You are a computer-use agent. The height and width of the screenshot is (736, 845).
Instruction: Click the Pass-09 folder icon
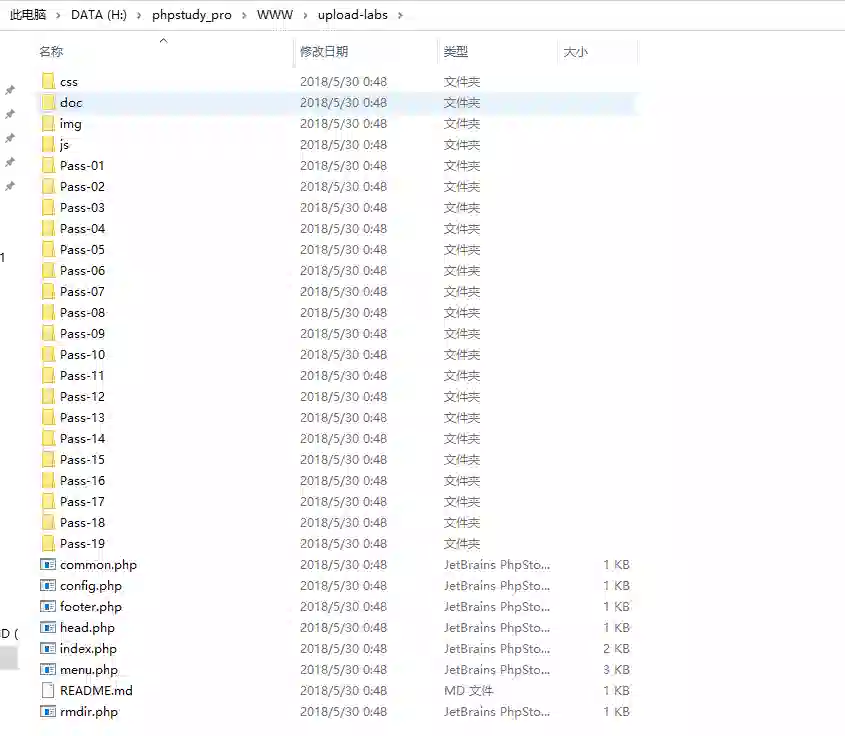coord(48,334)
